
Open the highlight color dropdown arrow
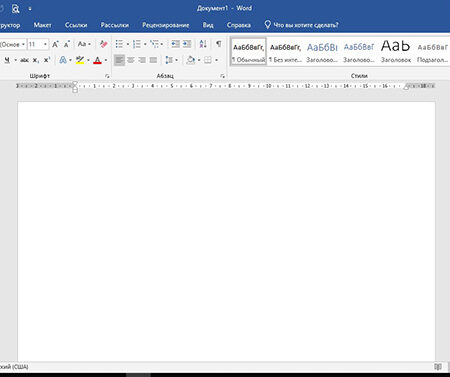tap(88, 60)
